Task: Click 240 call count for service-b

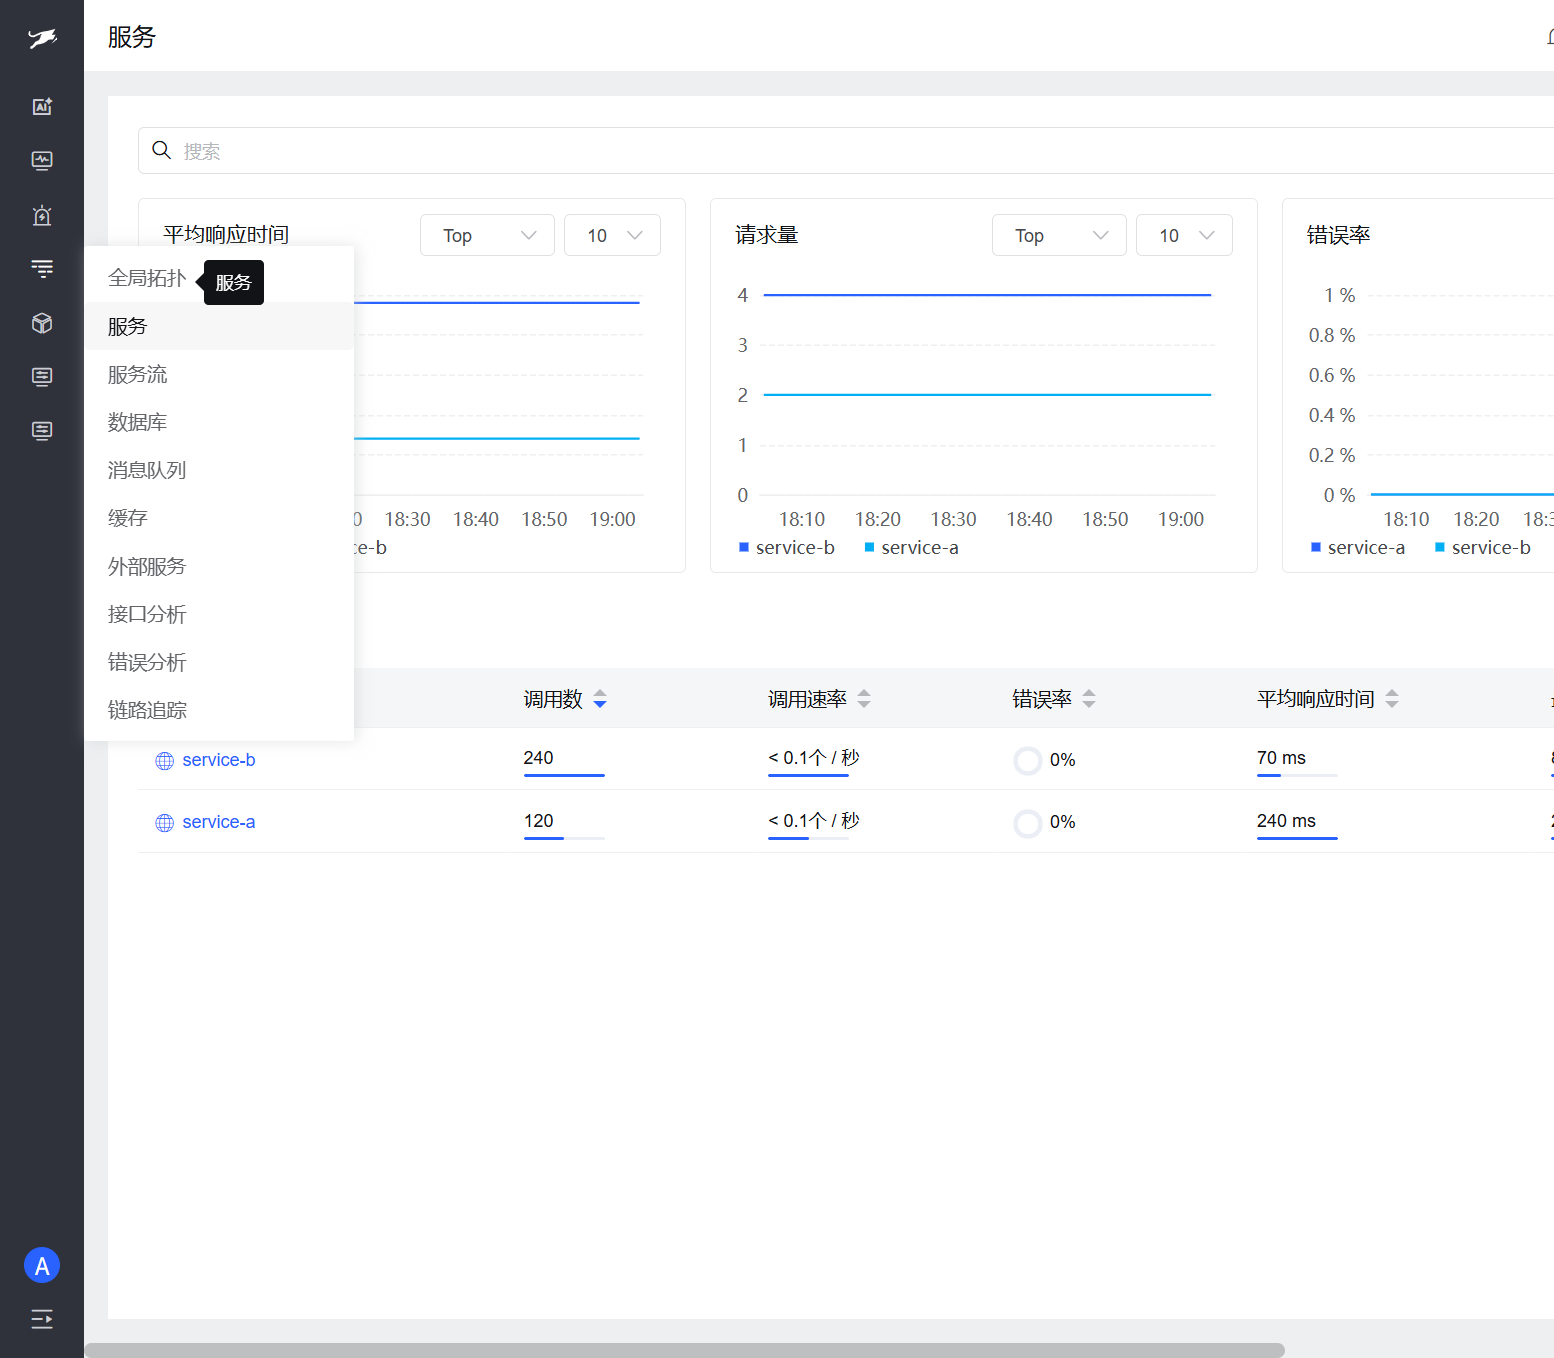Action: pos(538,758)
